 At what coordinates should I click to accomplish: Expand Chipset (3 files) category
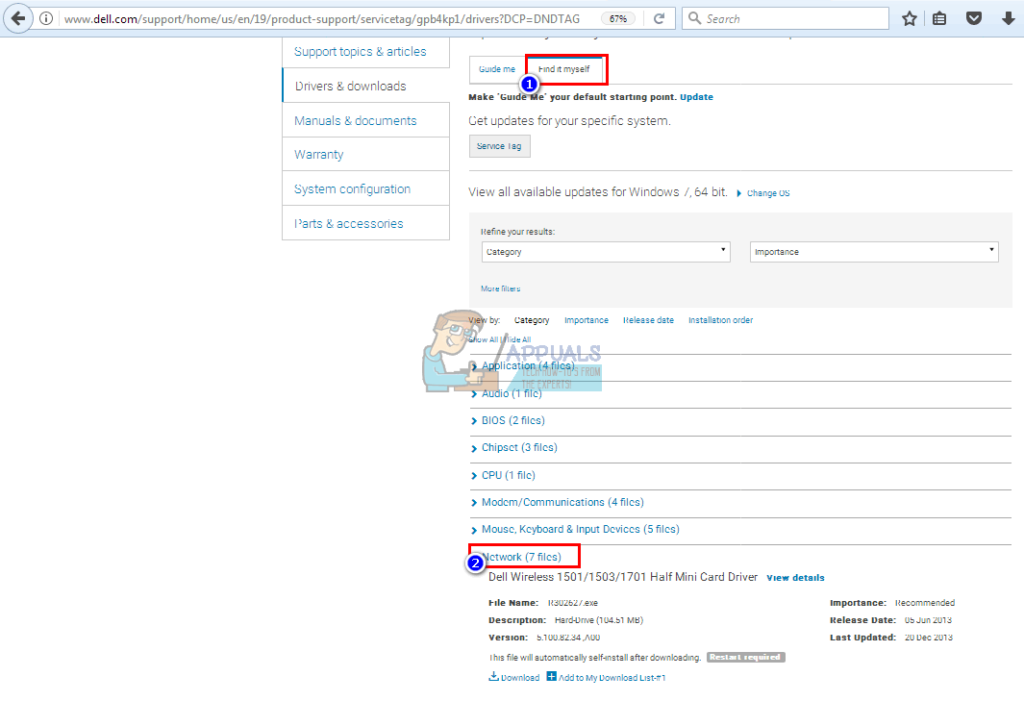point(519,448)
